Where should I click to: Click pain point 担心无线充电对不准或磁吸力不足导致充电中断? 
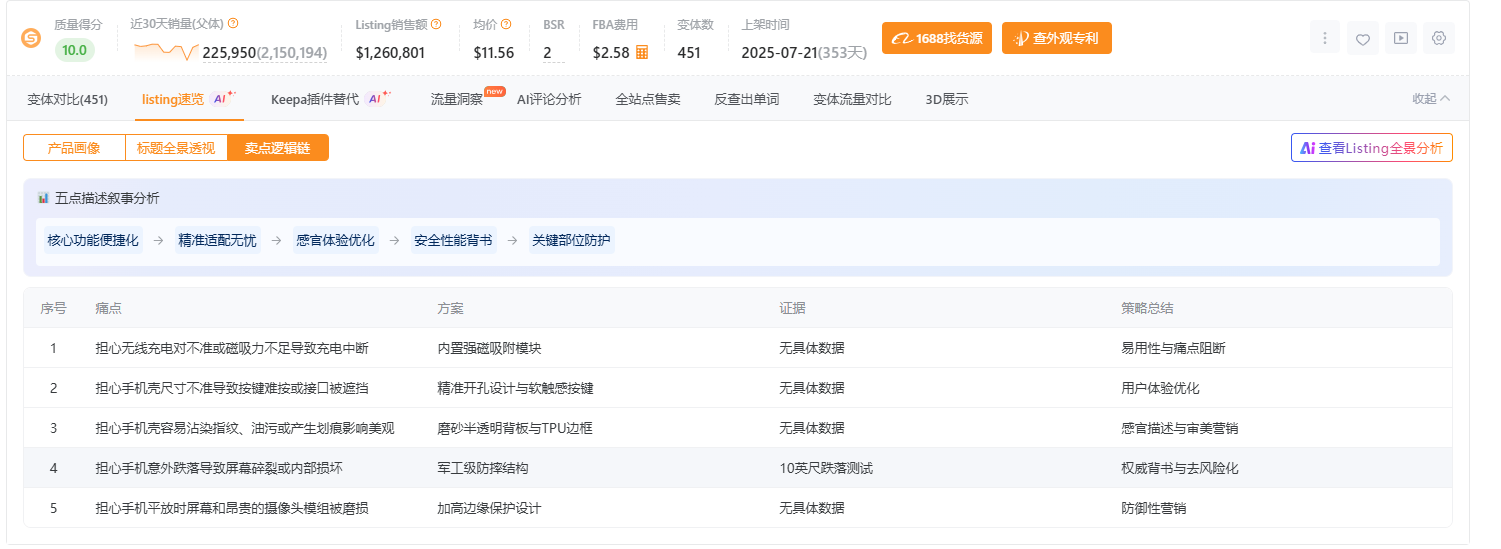coord(232,348)
